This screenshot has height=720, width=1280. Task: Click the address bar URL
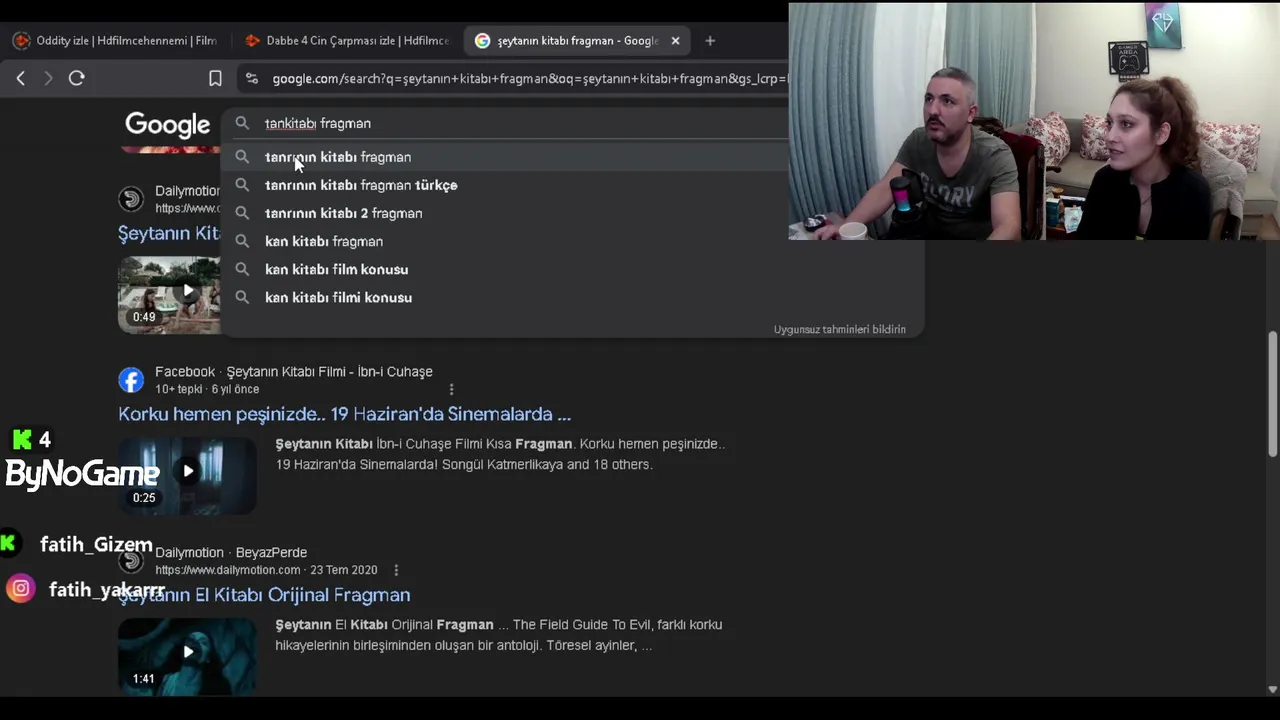pos(529,78)
